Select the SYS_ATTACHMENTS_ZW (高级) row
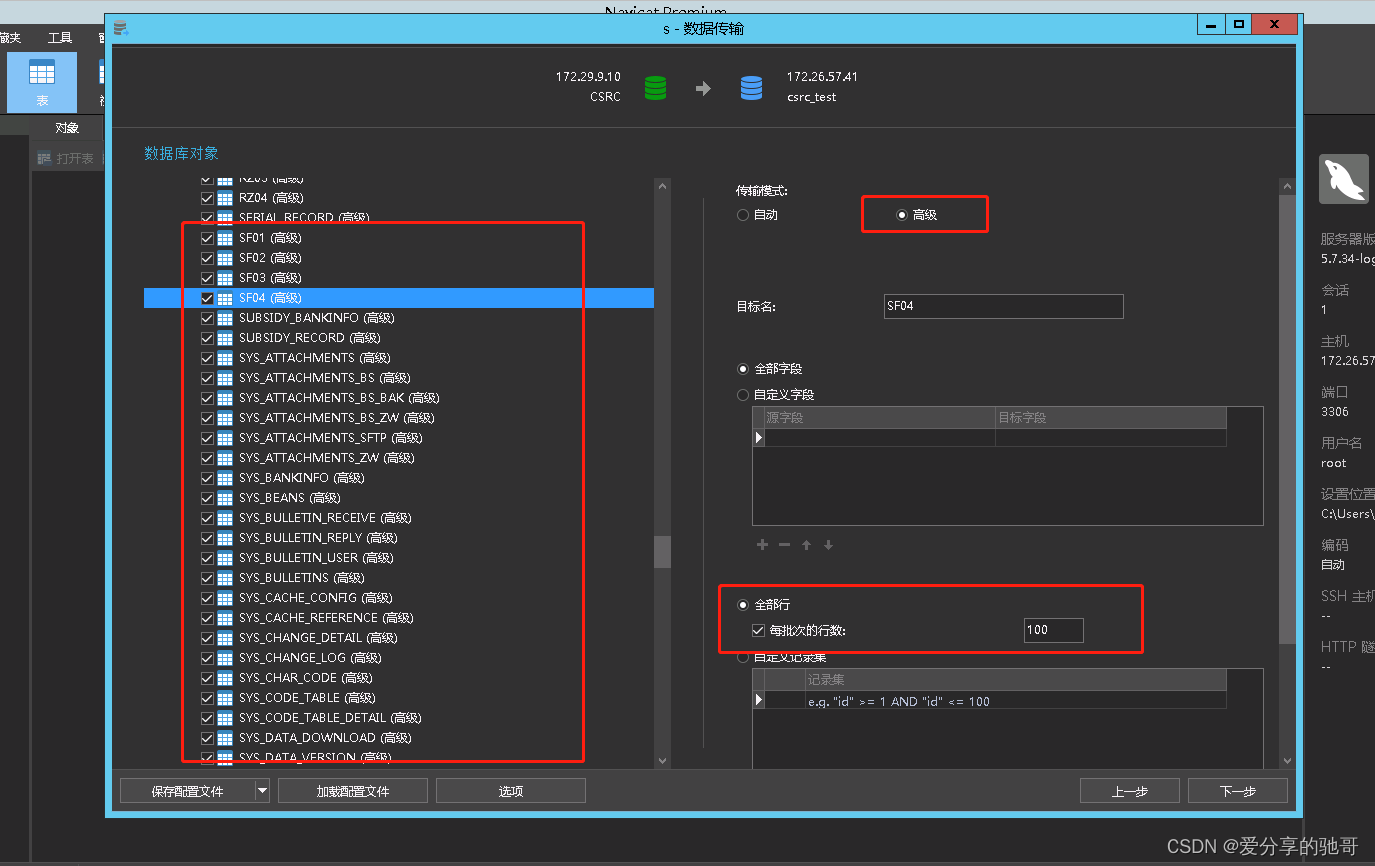This screenshot has width=1375, height=866. 399,458
